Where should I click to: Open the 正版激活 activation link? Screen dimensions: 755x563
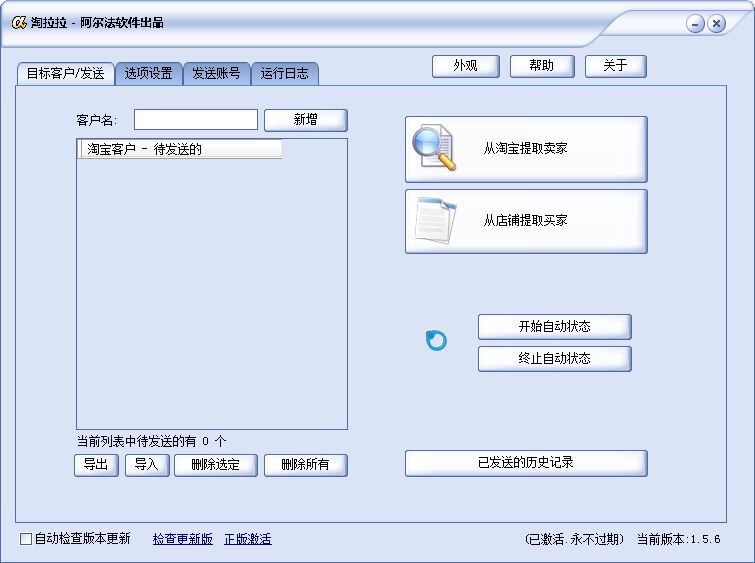pos(248,539)
